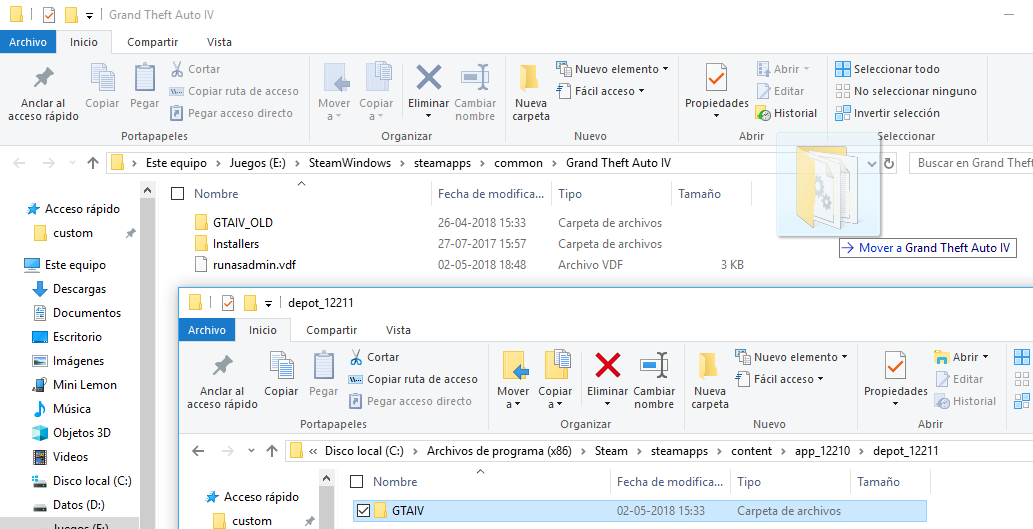
Task: Open Eliminar dropdown arrow in Grand Theft Auto IV ribbon
Action: (428, 117)
